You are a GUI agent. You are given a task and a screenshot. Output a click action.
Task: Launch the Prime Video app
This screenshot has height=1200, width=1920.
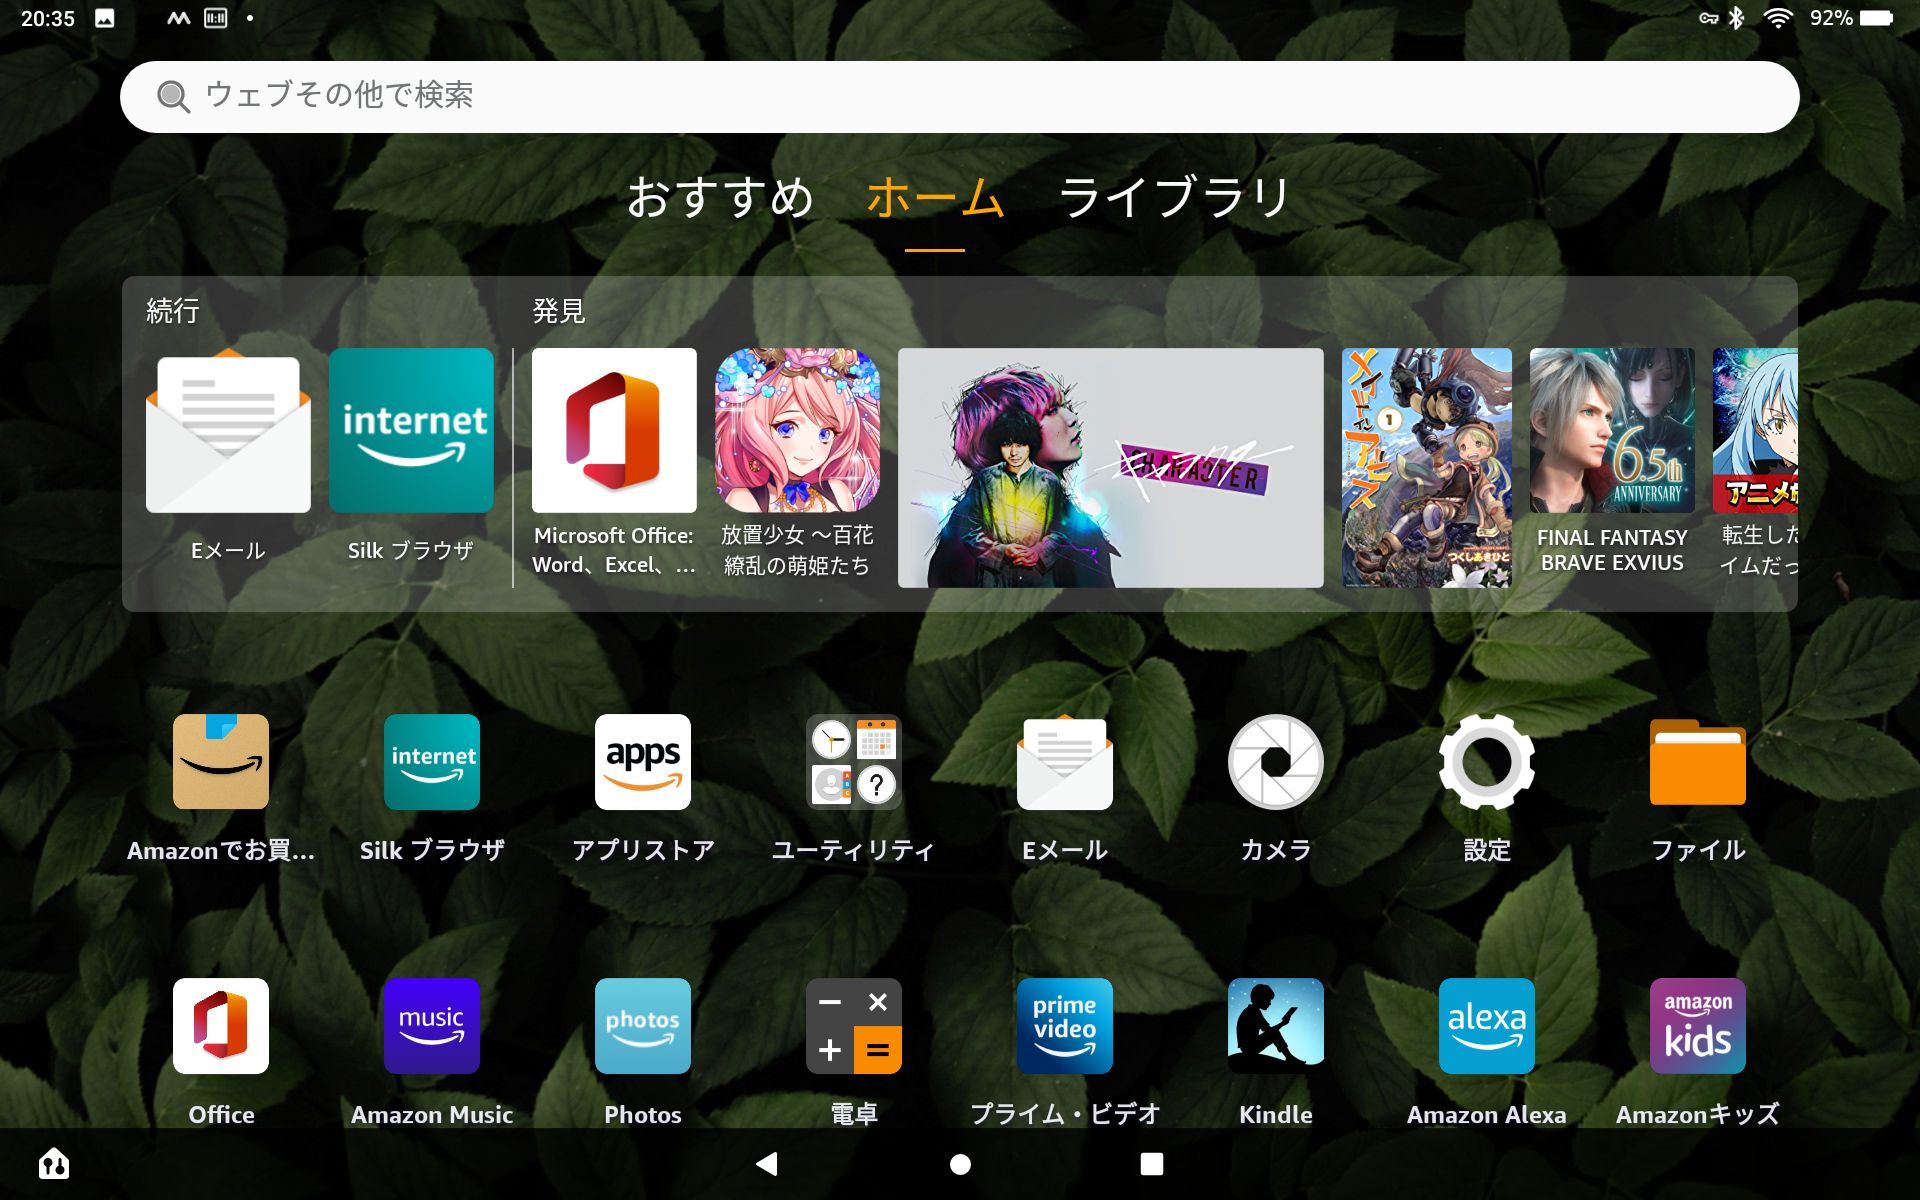(1064, 1026)
